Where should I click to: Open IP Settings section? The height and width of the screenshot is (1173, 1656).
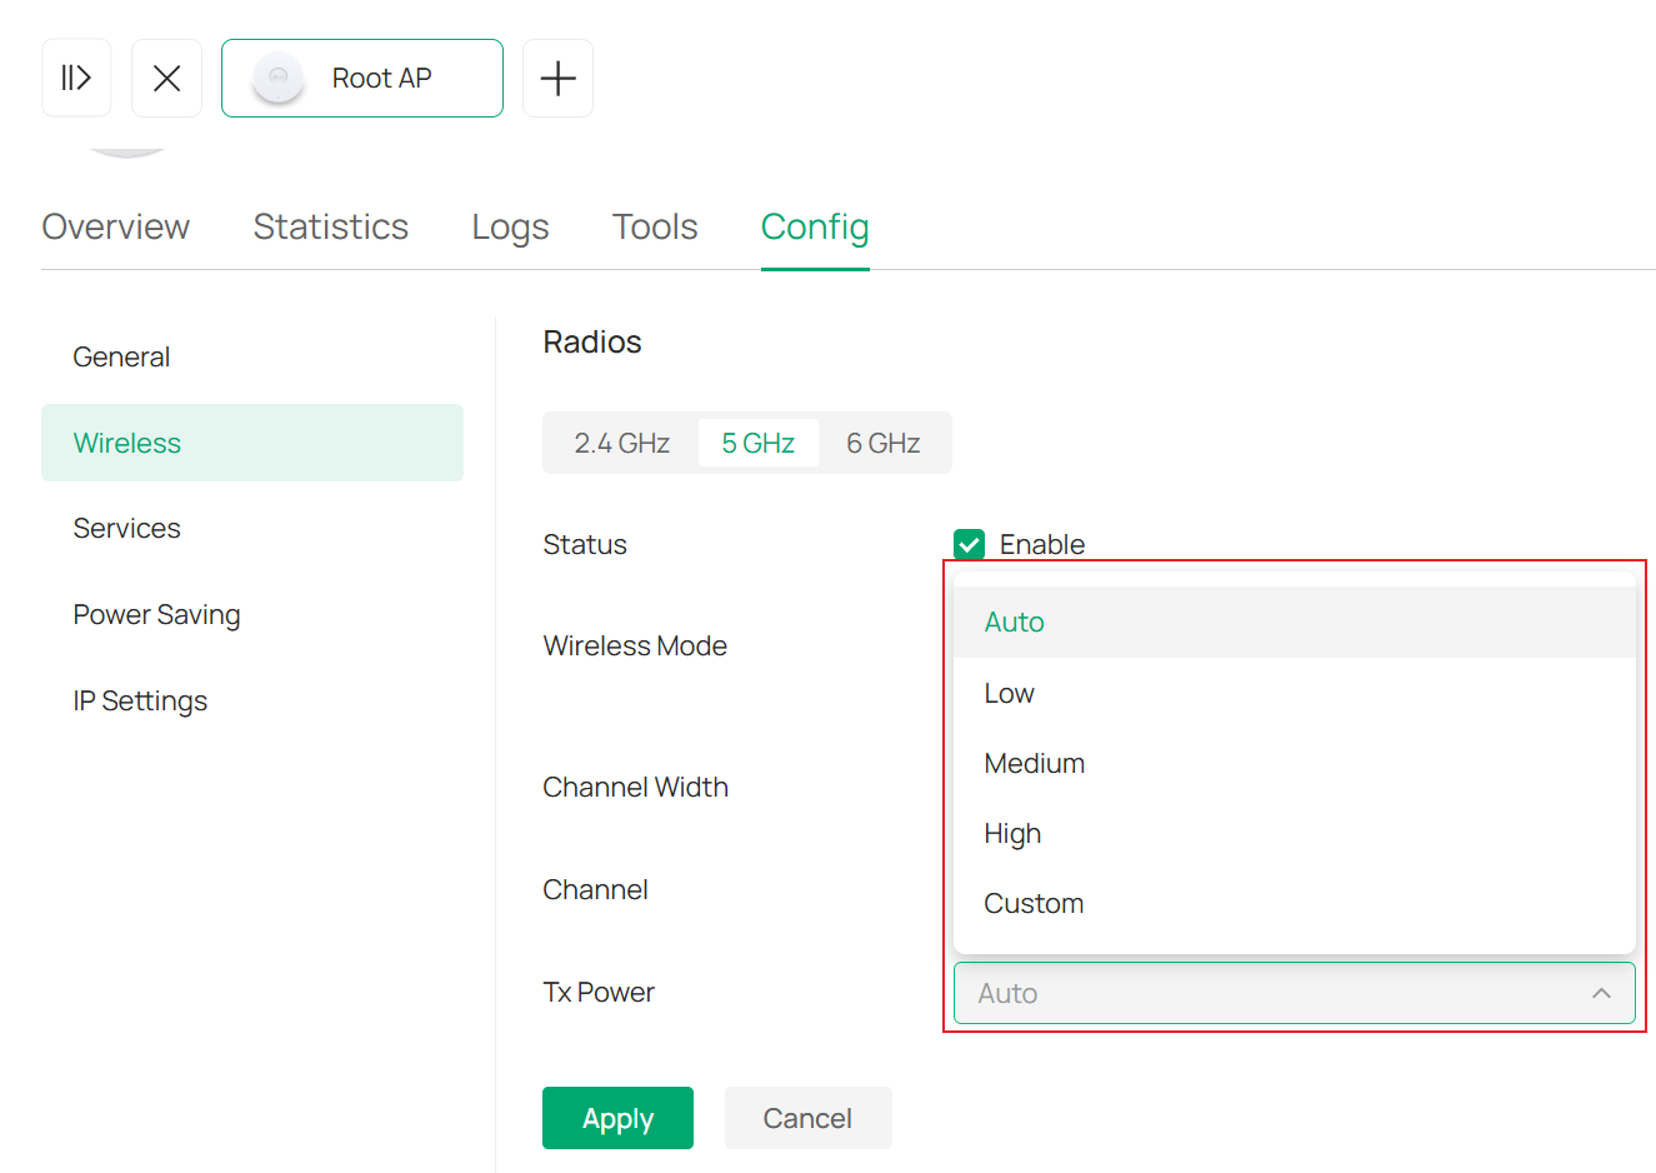[x=252, y=701]
